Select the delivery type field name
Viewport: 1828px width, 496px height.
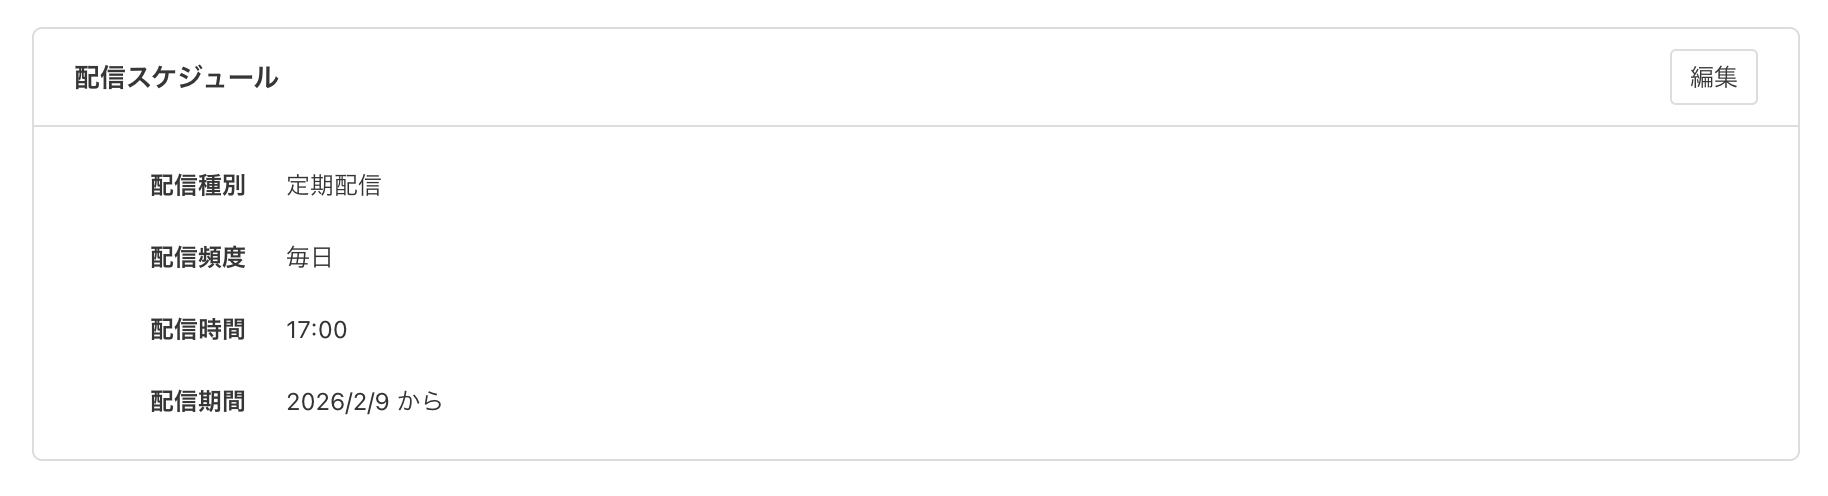[x=197, y=186]
